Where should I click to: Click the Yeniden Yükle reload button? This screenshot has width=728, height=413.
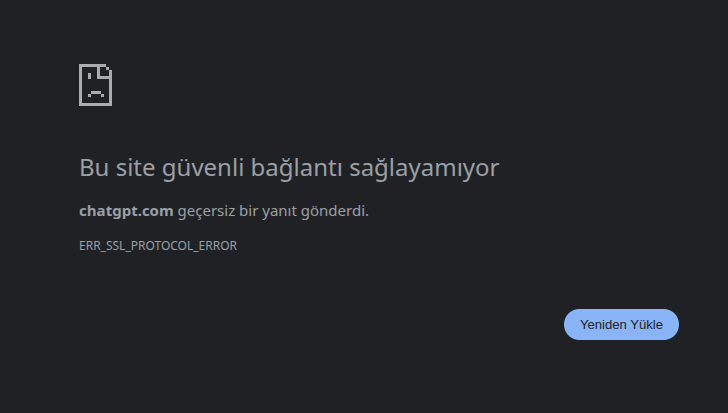coord(621,324)
